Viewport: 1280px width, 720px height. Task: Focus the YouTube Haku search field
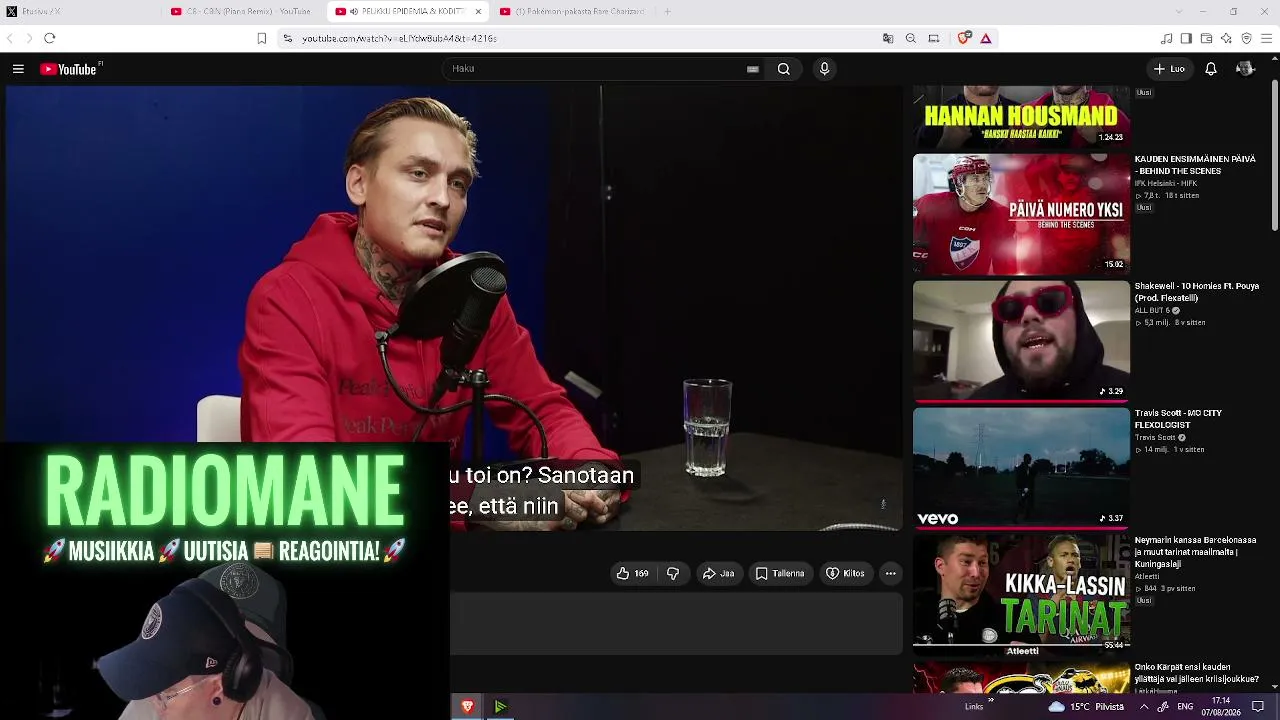tap(598, 69)
